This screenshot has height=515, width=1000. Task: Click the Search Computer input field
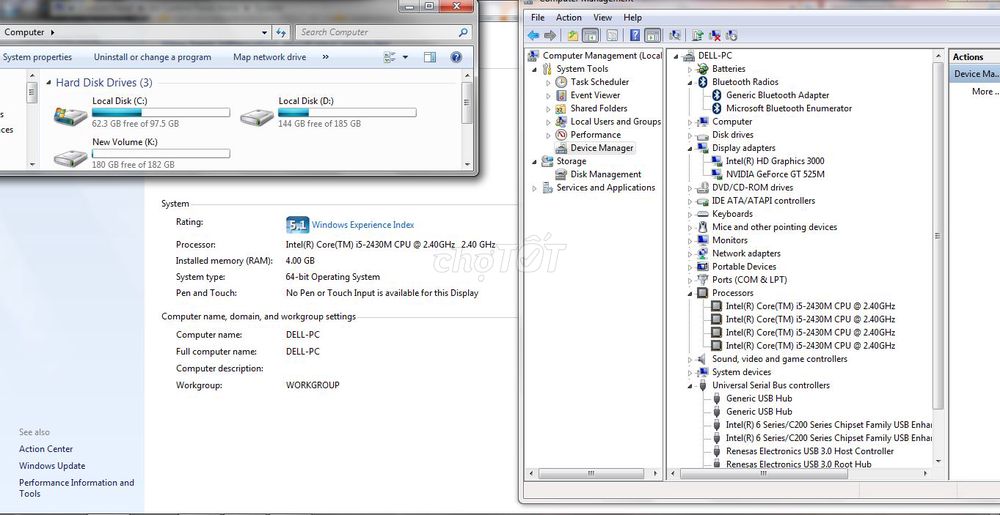(x=383, y=32)
